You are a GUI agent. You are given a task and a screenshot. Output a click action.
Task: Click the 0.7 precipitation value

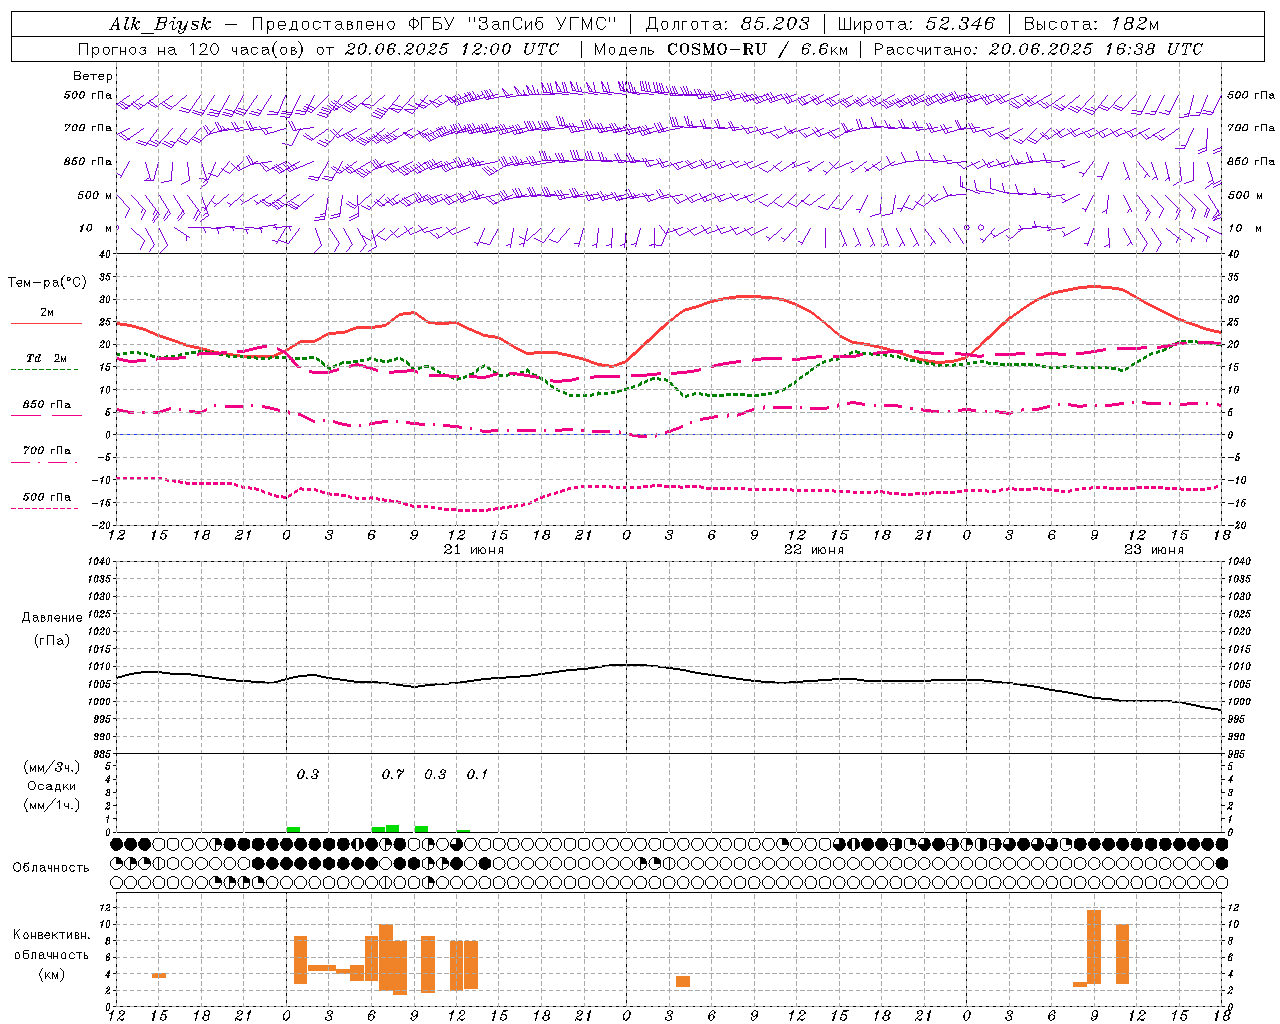point(393,774)
